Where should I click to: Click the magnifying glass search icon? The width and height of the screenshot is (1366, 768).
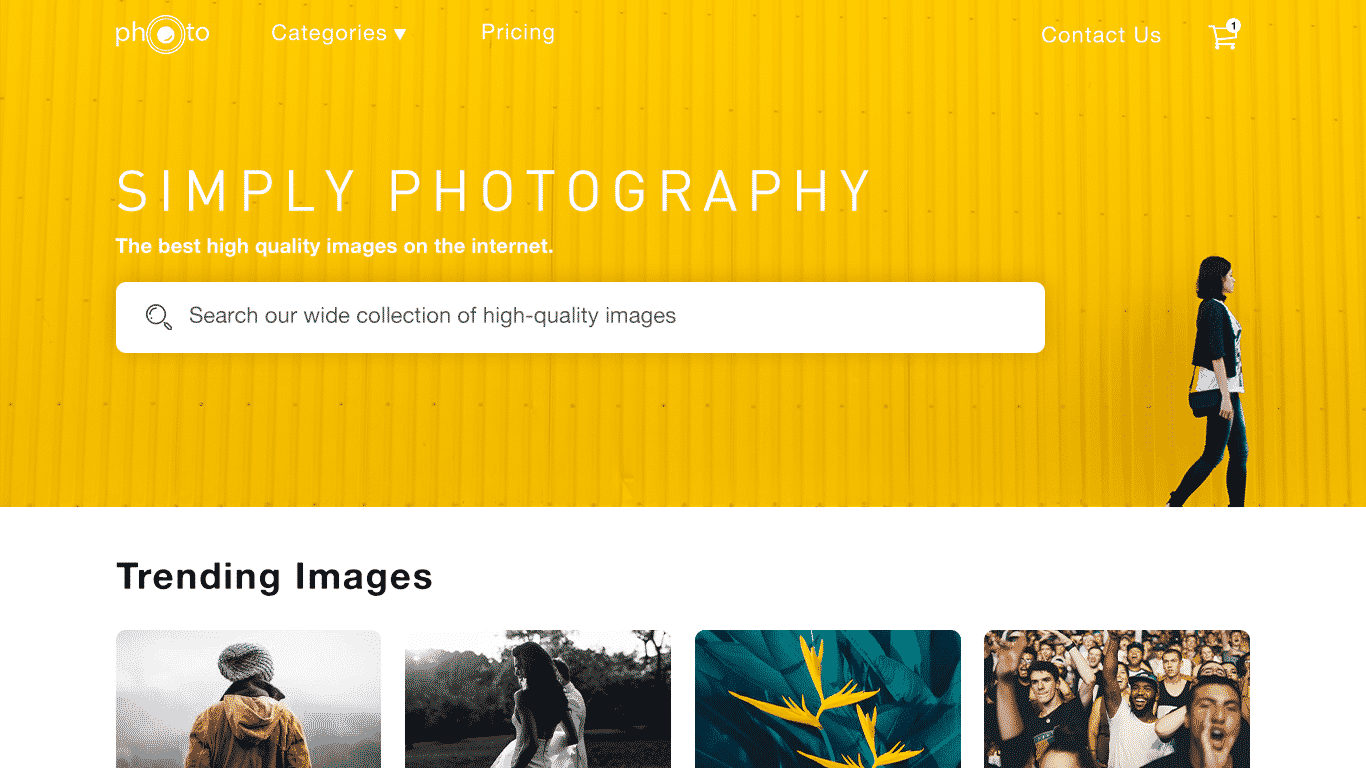158,317
